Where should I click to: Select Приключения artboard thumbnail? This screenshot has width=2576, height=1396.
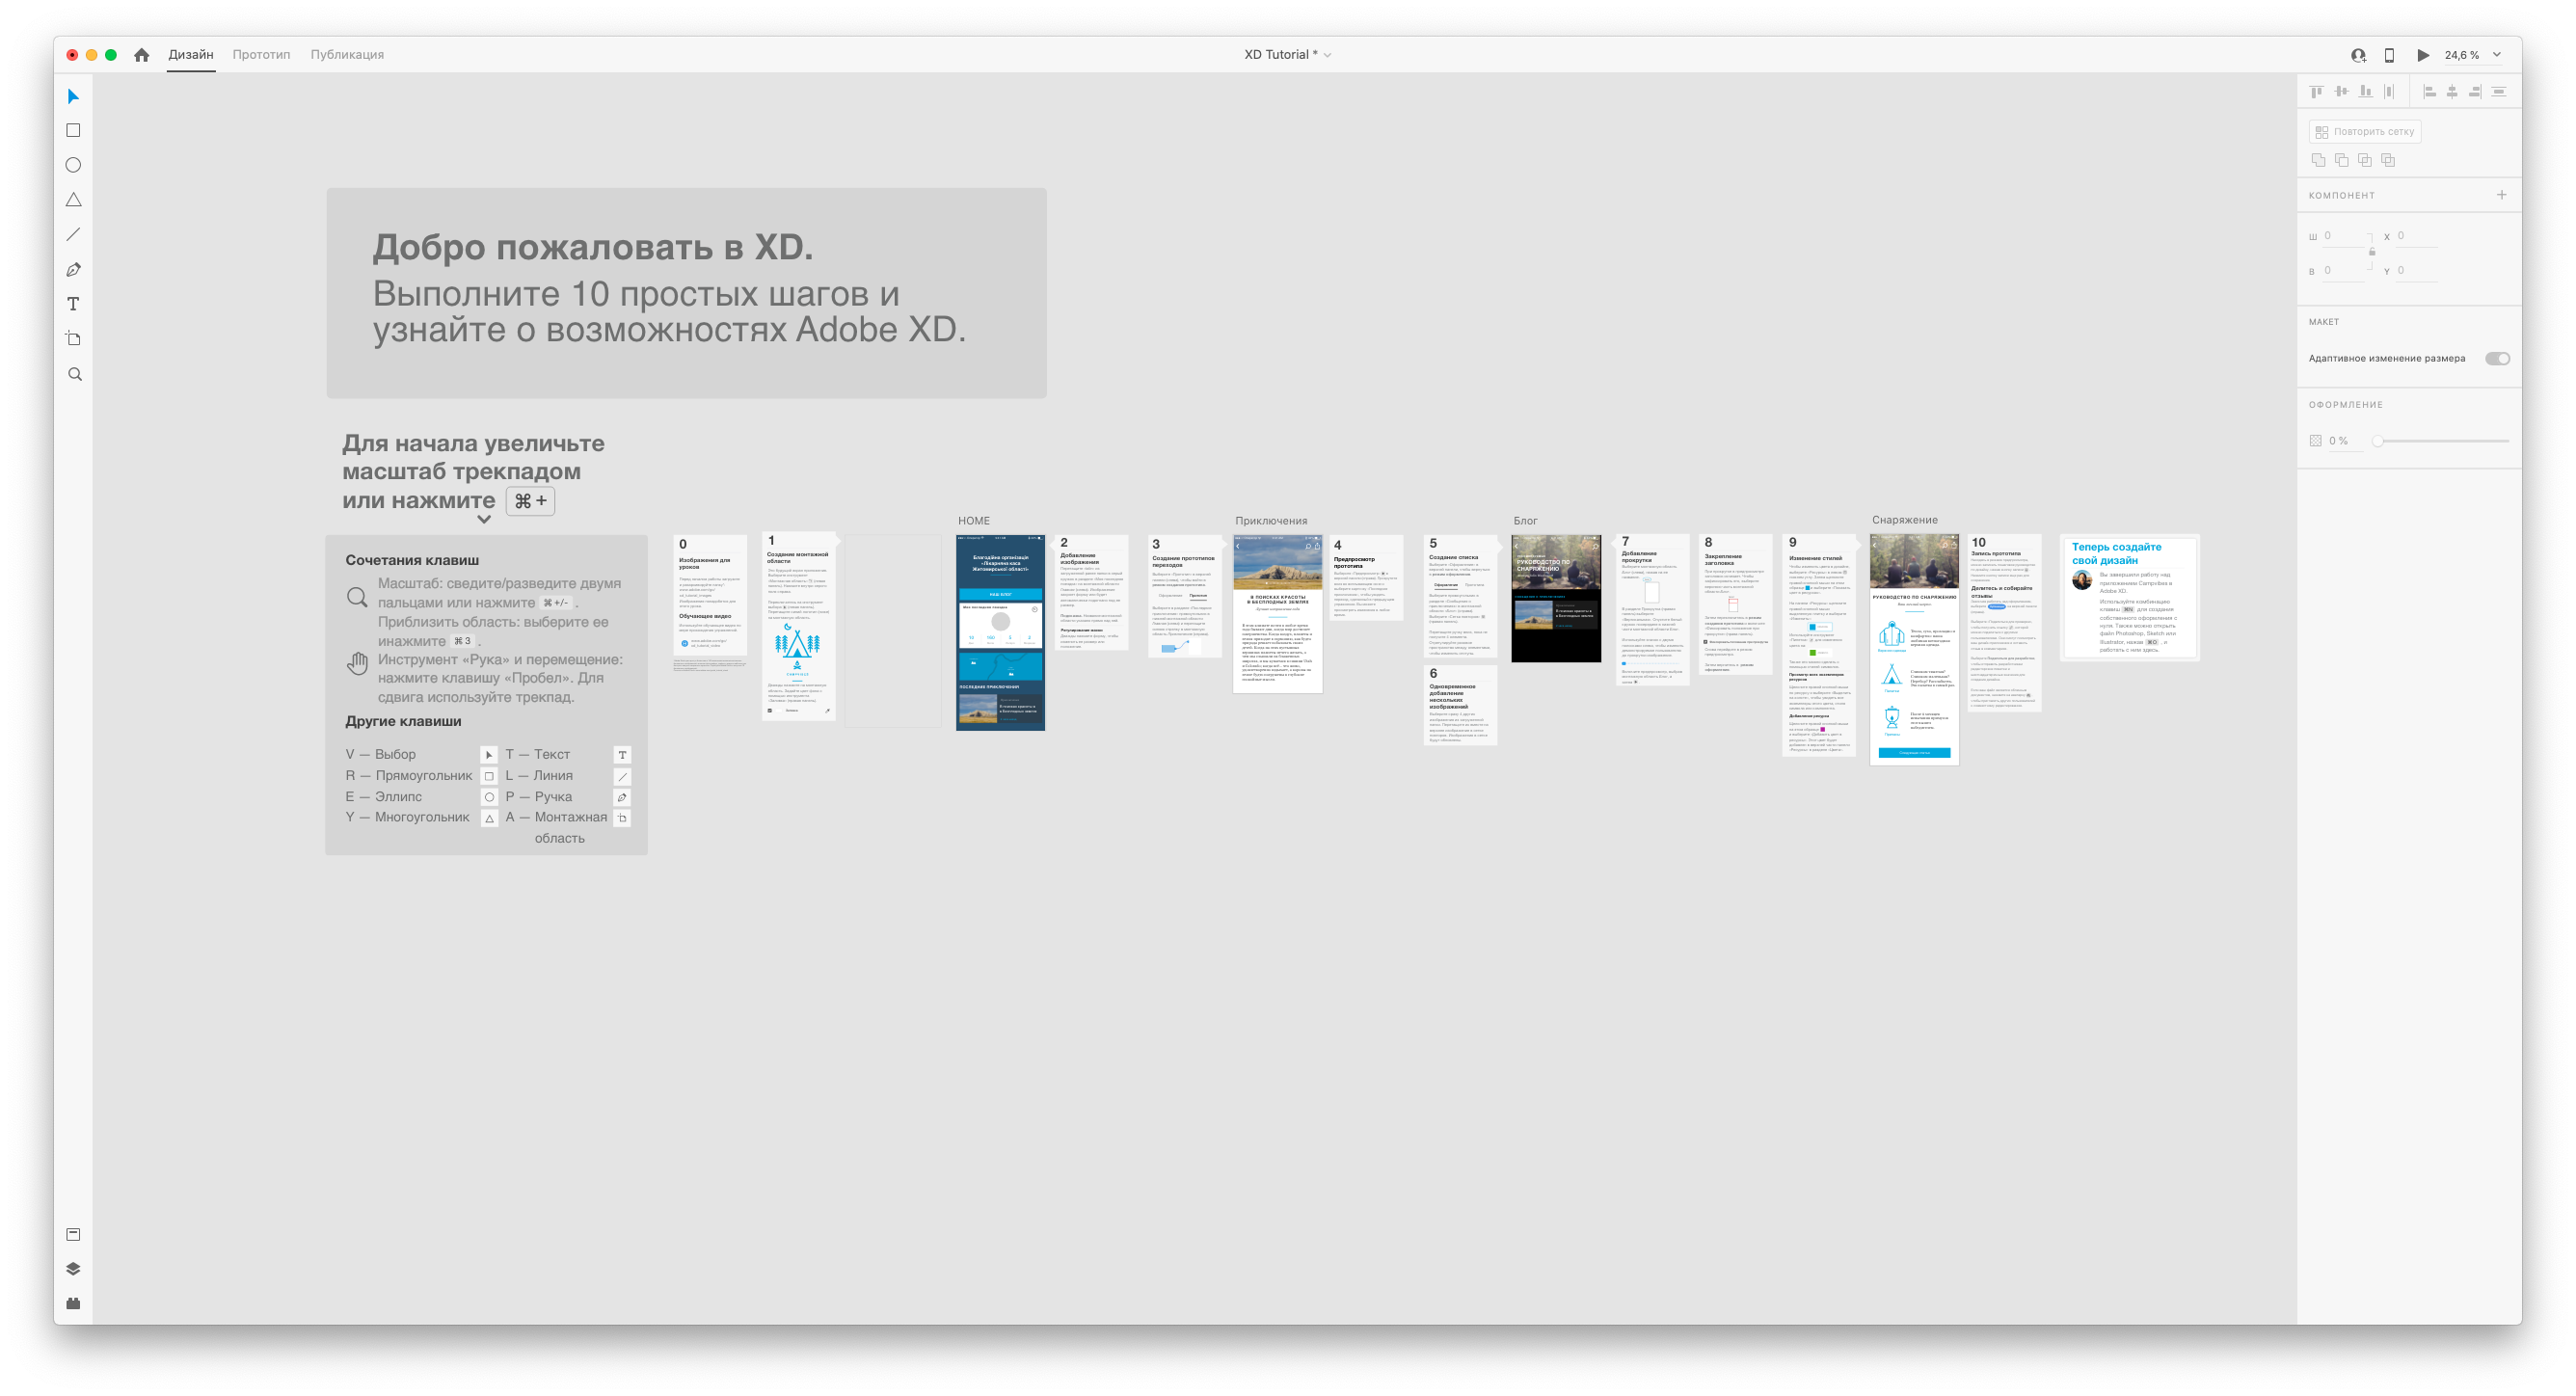point(1277,613)
